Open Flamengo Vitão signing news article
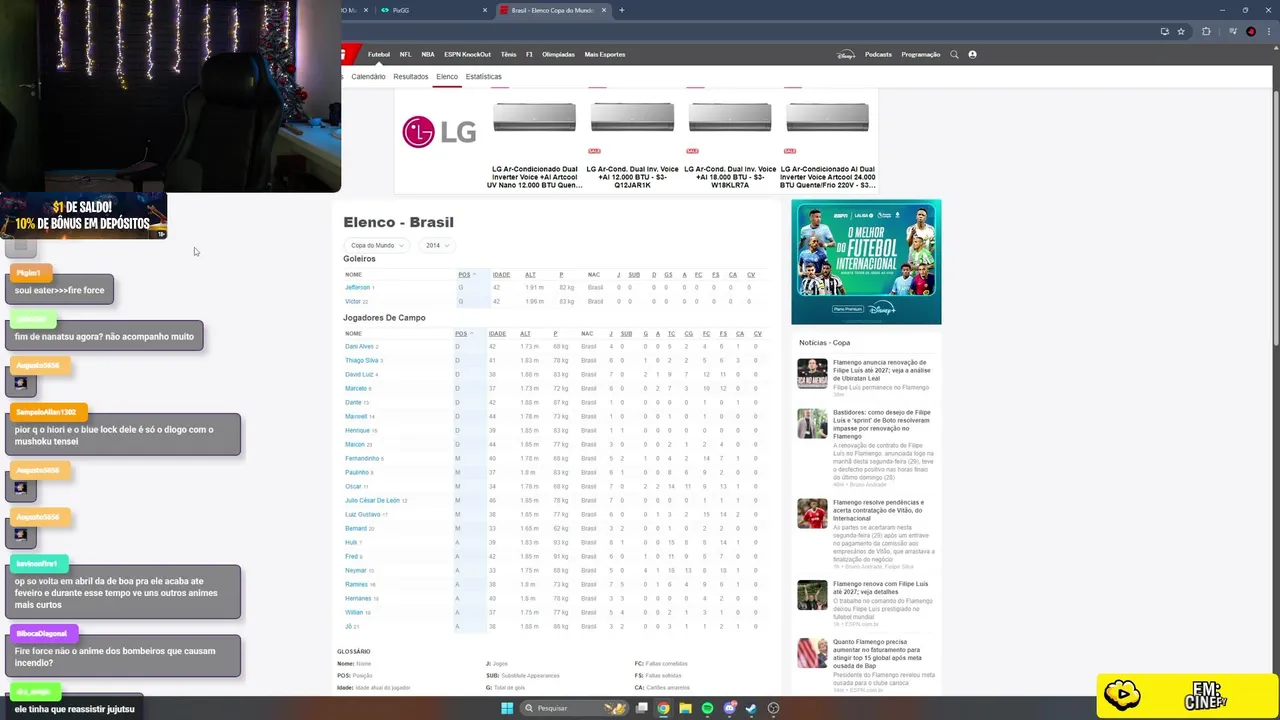 pos(879,510)
